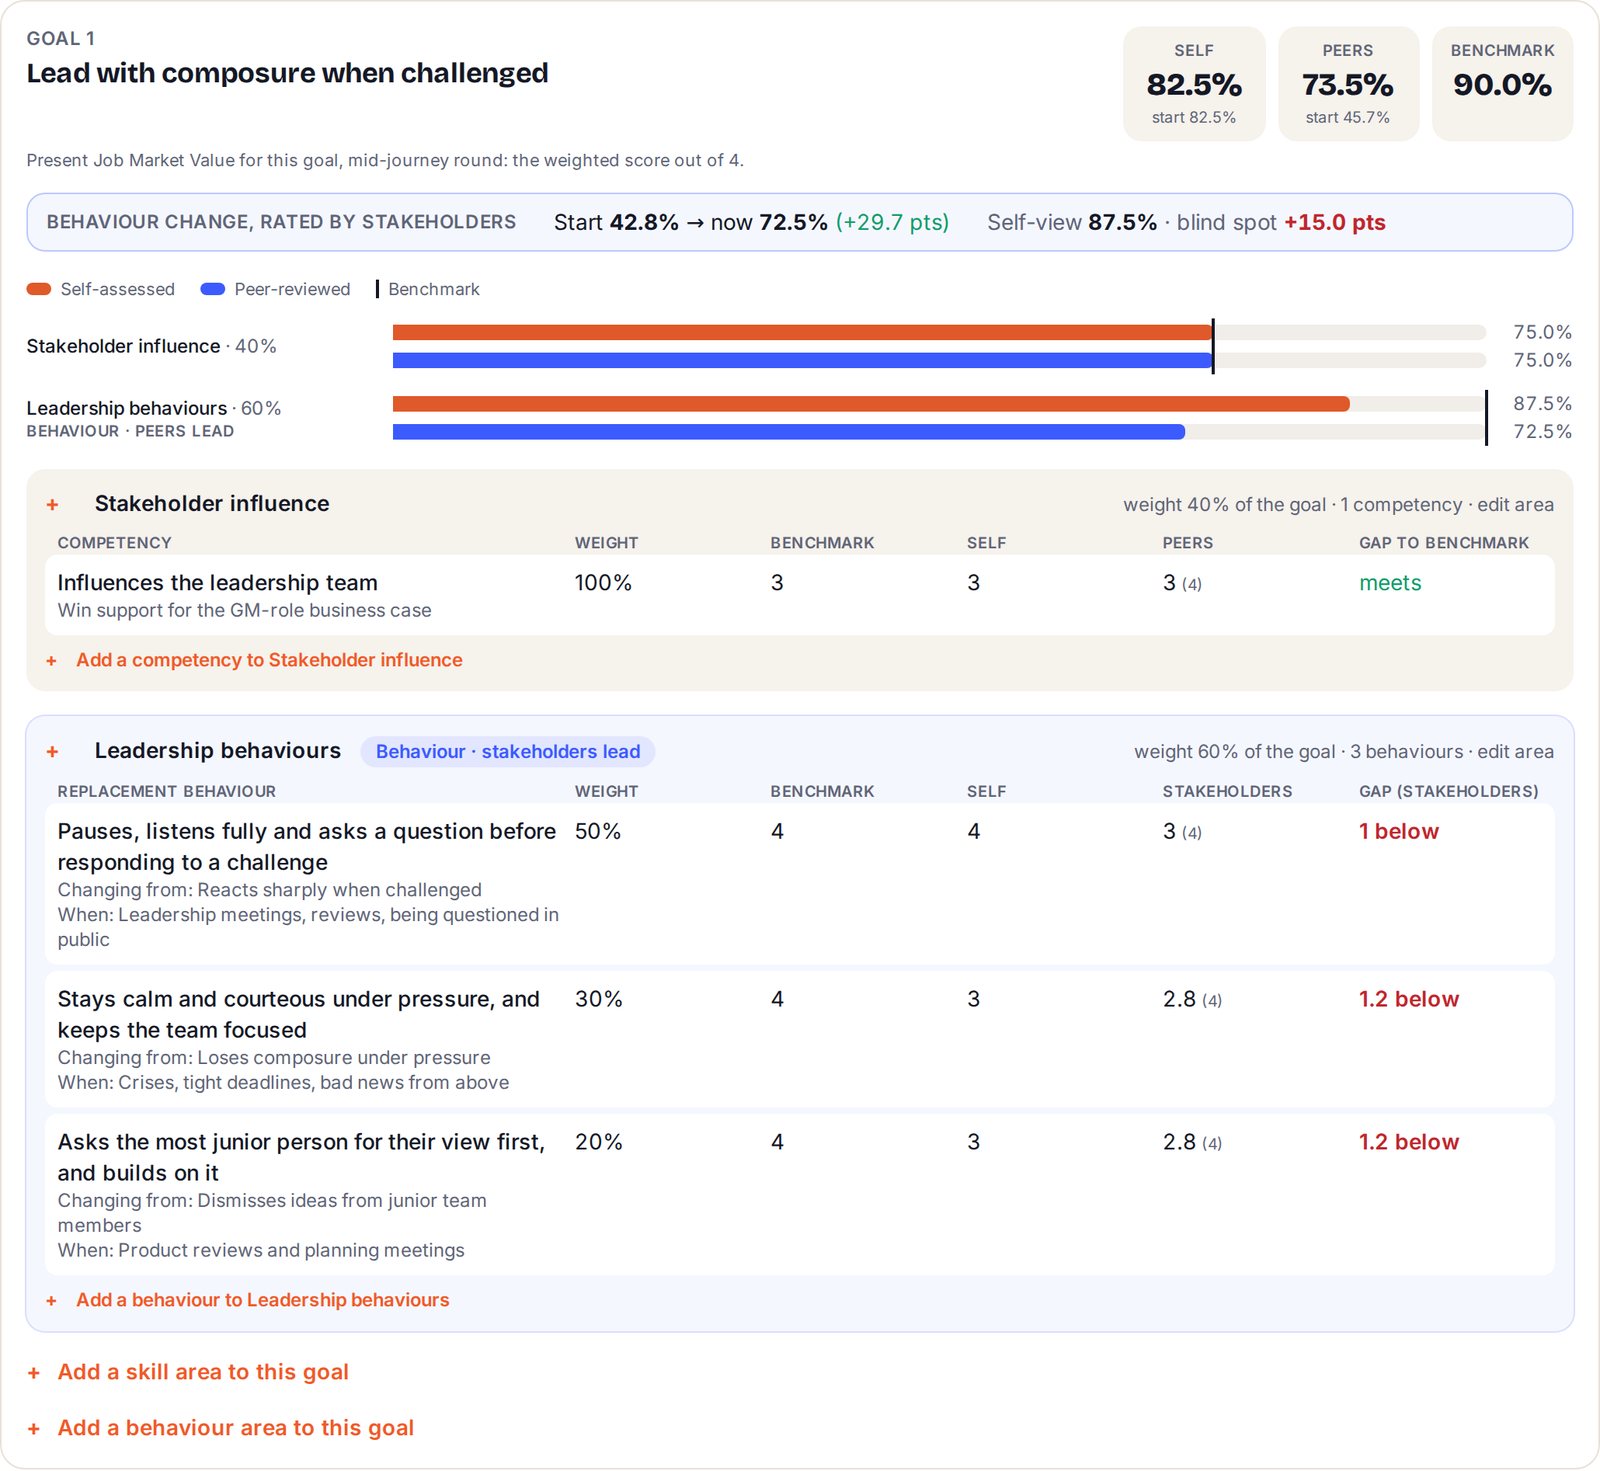Screen dimensions: 1600x1471
Task: Select the SELF 82.5% score card
Action: point(1194,84)
